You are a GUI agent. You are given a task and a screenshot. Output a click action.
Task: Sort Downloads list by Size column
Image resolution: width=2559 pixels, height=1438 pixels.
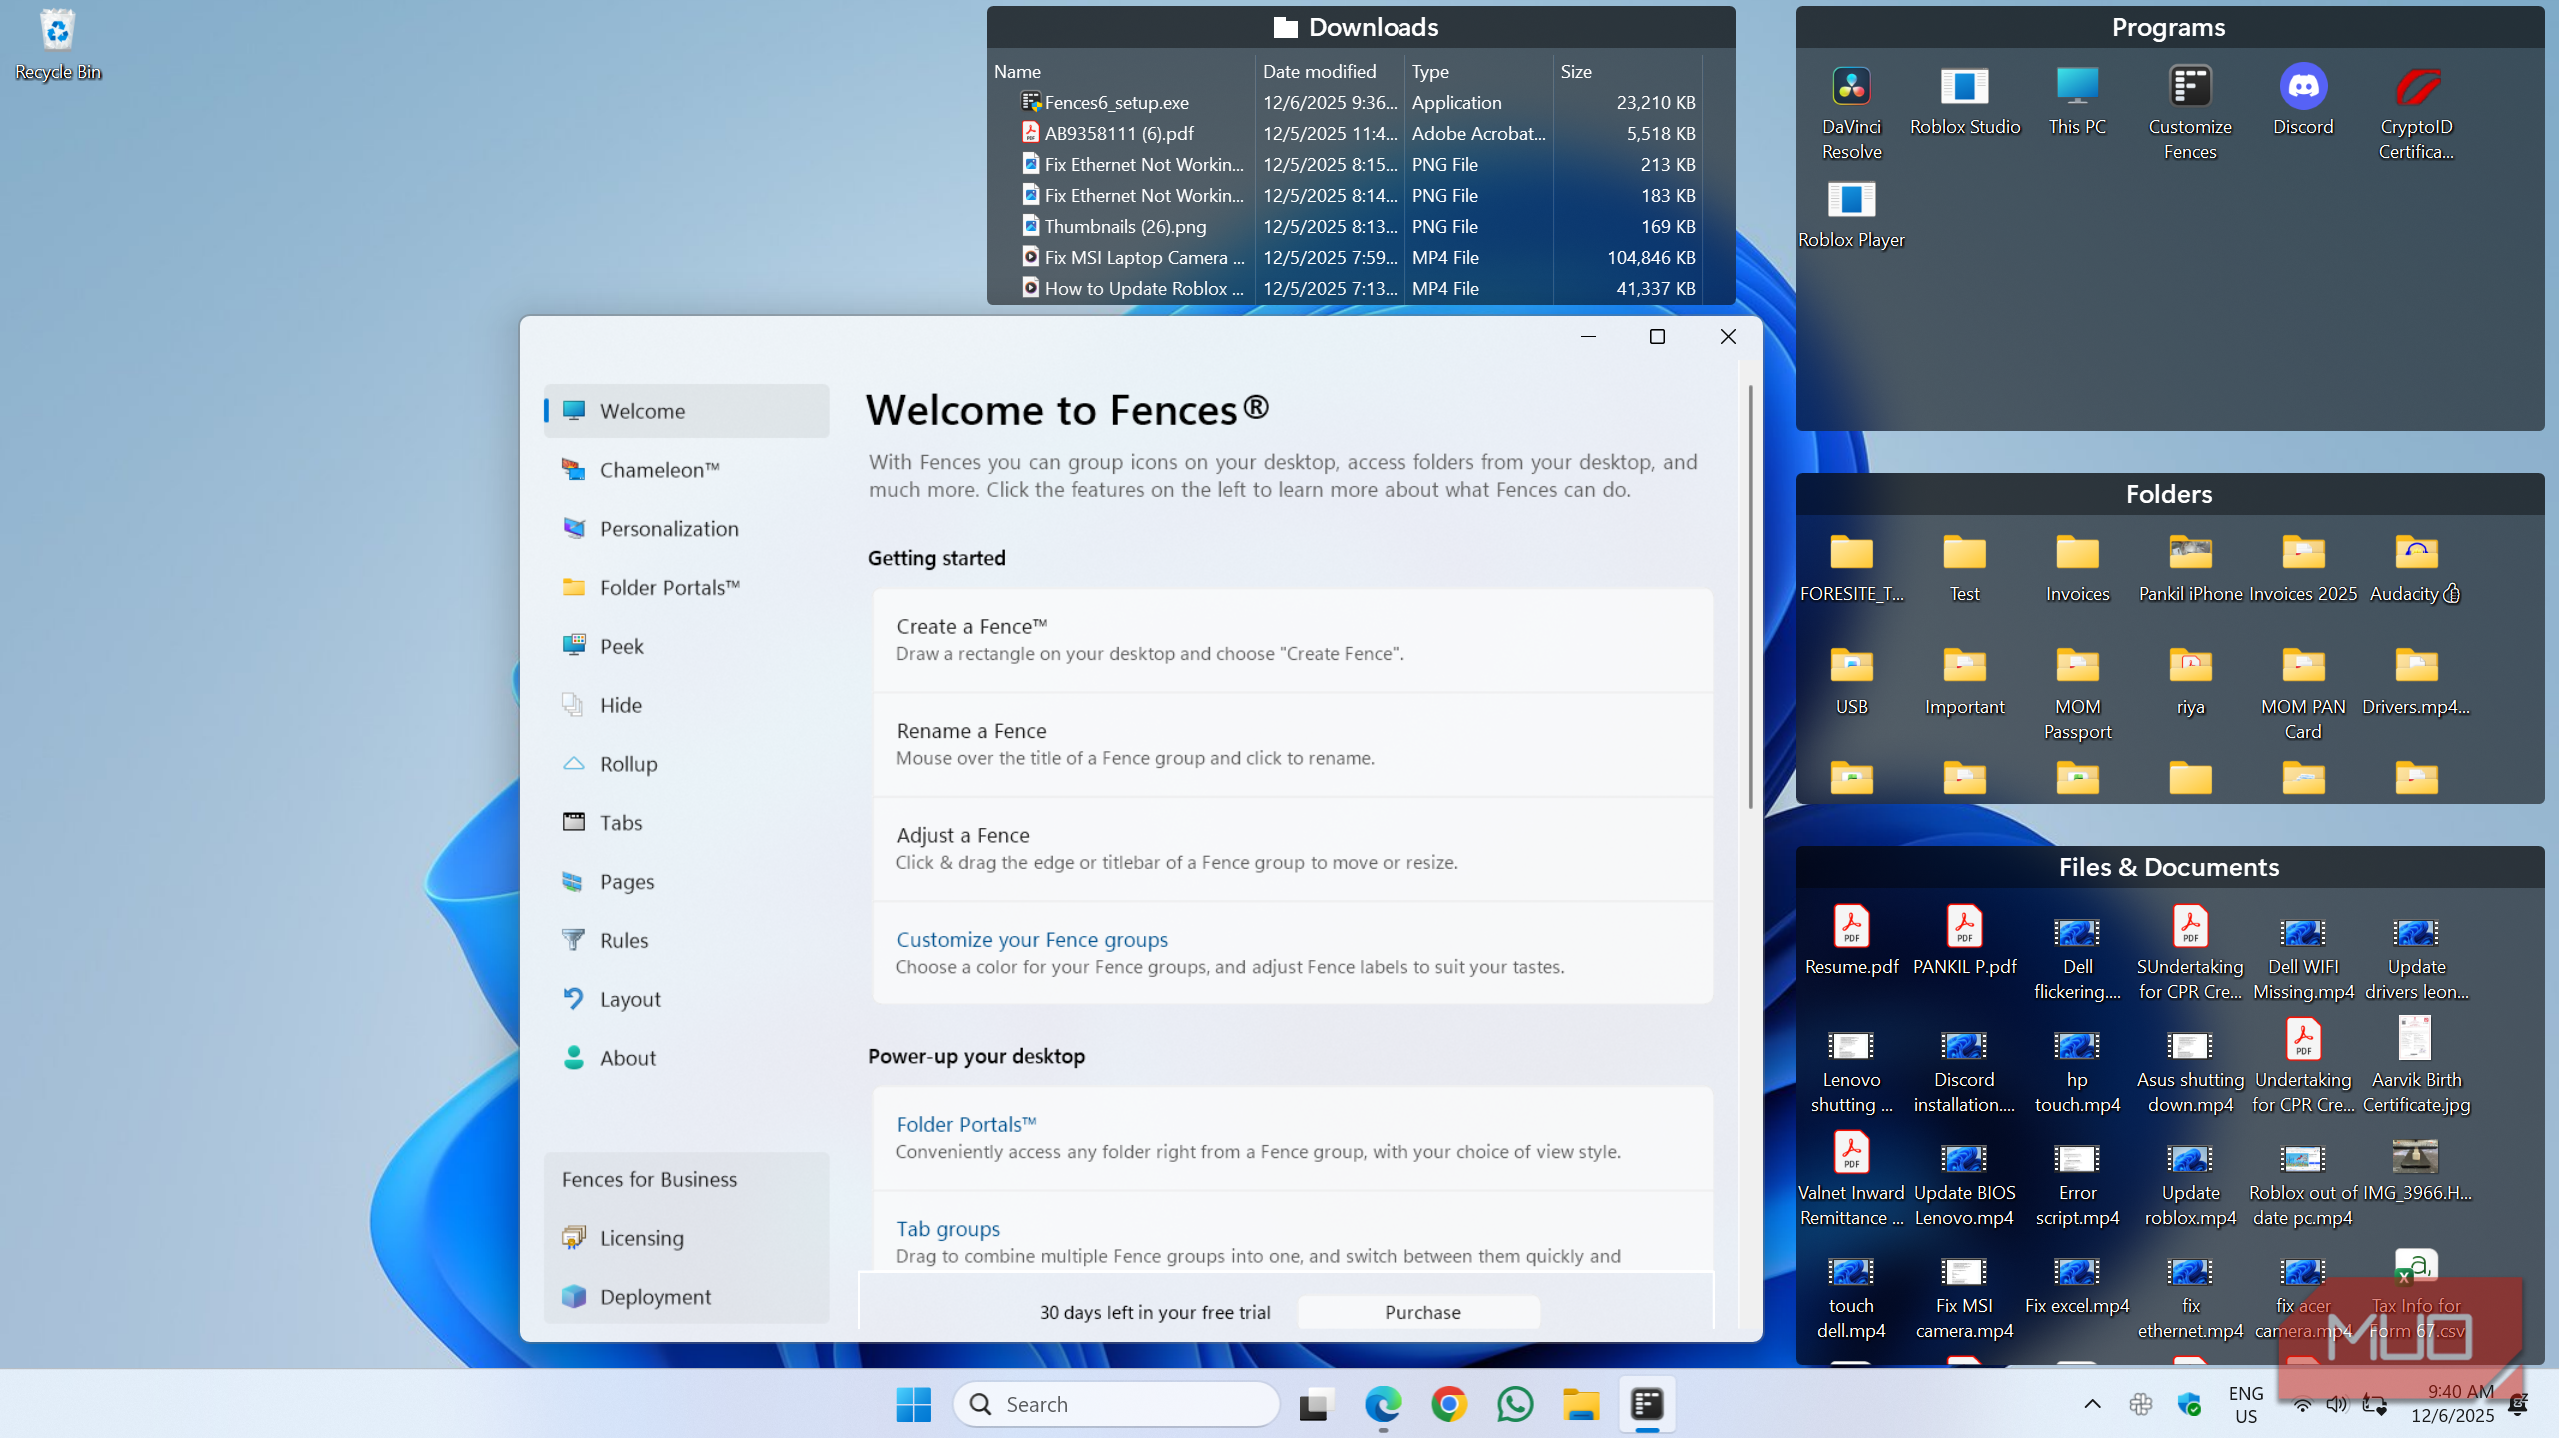click(x=1576, y=72)
